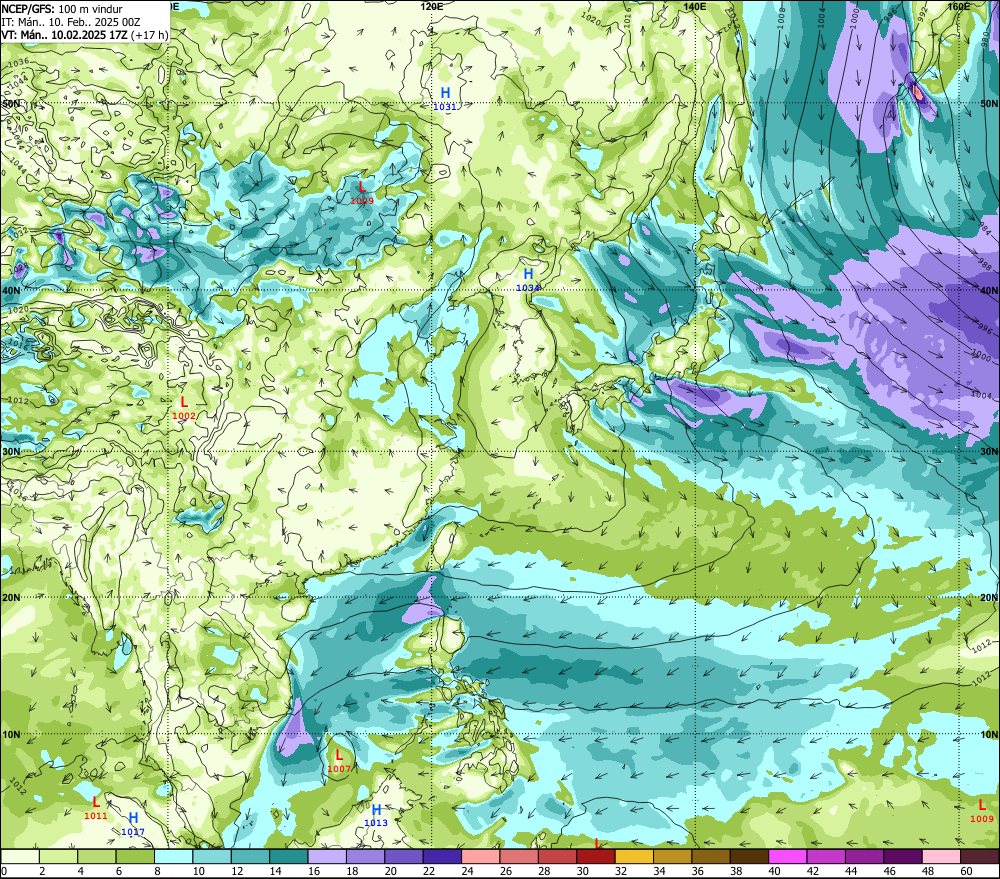Select the dark red swatch between 30 and 32
Screen dimensions: 1000x879
pyautogui.click(x=596, y=856)
